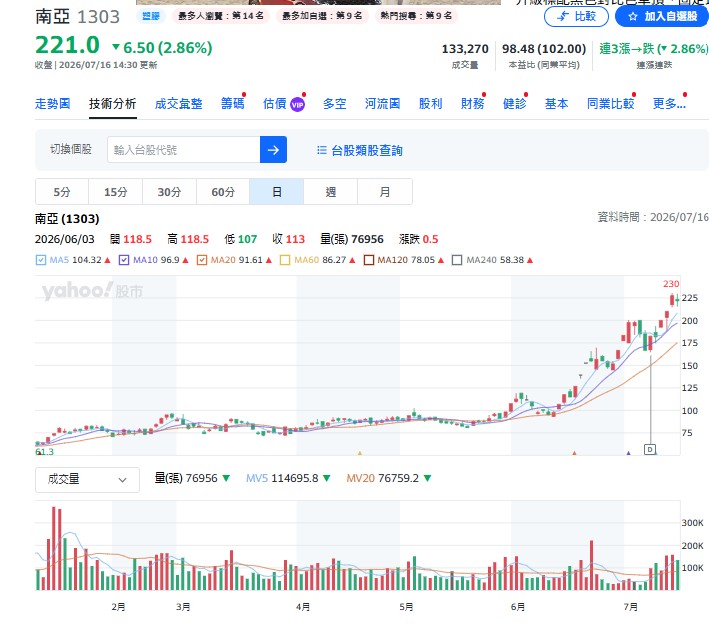Click the stock code input field
Screen dimensions: 709x627
(184, 150)
